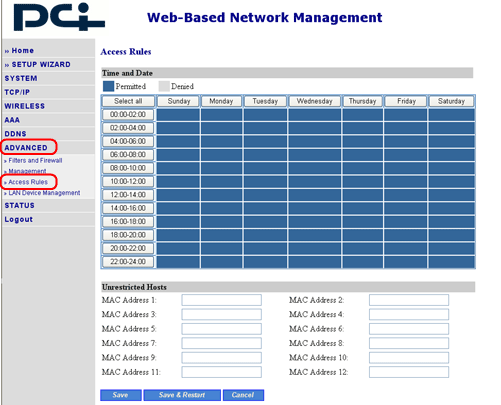Focus the MAC Address 1 field
Viewport: 501px width, 405px height.
pos(221,300)
